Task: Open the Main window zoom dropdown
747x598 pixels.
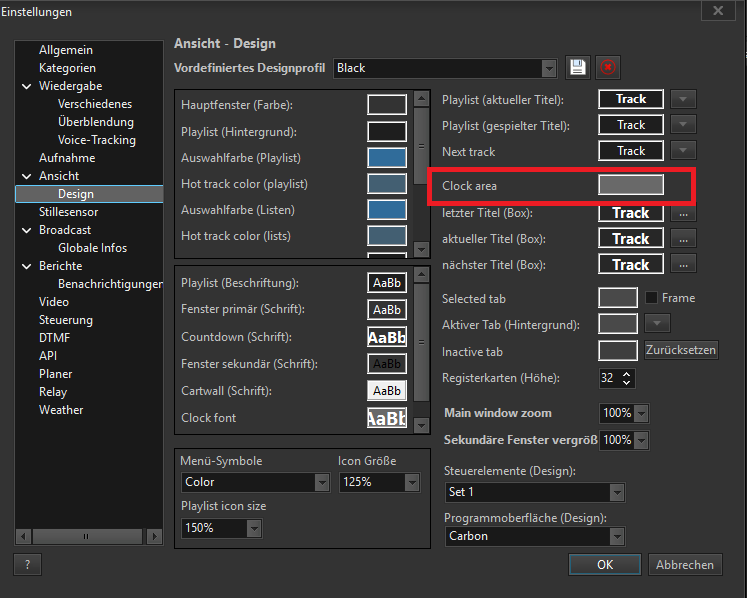Action: [x=641, y=413]
